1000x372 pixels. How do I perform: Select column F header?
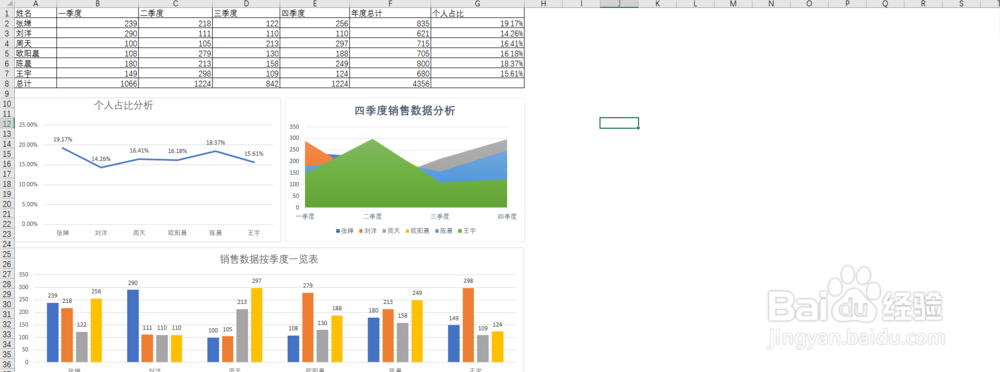390,4
